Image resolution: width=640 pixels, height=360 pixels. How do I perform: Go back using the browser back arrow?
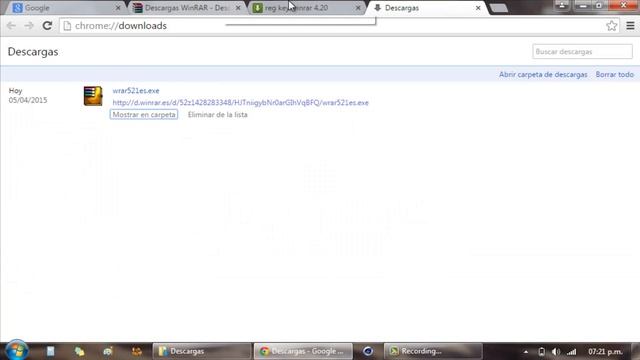pyautogui.click(x=11, y=26)
